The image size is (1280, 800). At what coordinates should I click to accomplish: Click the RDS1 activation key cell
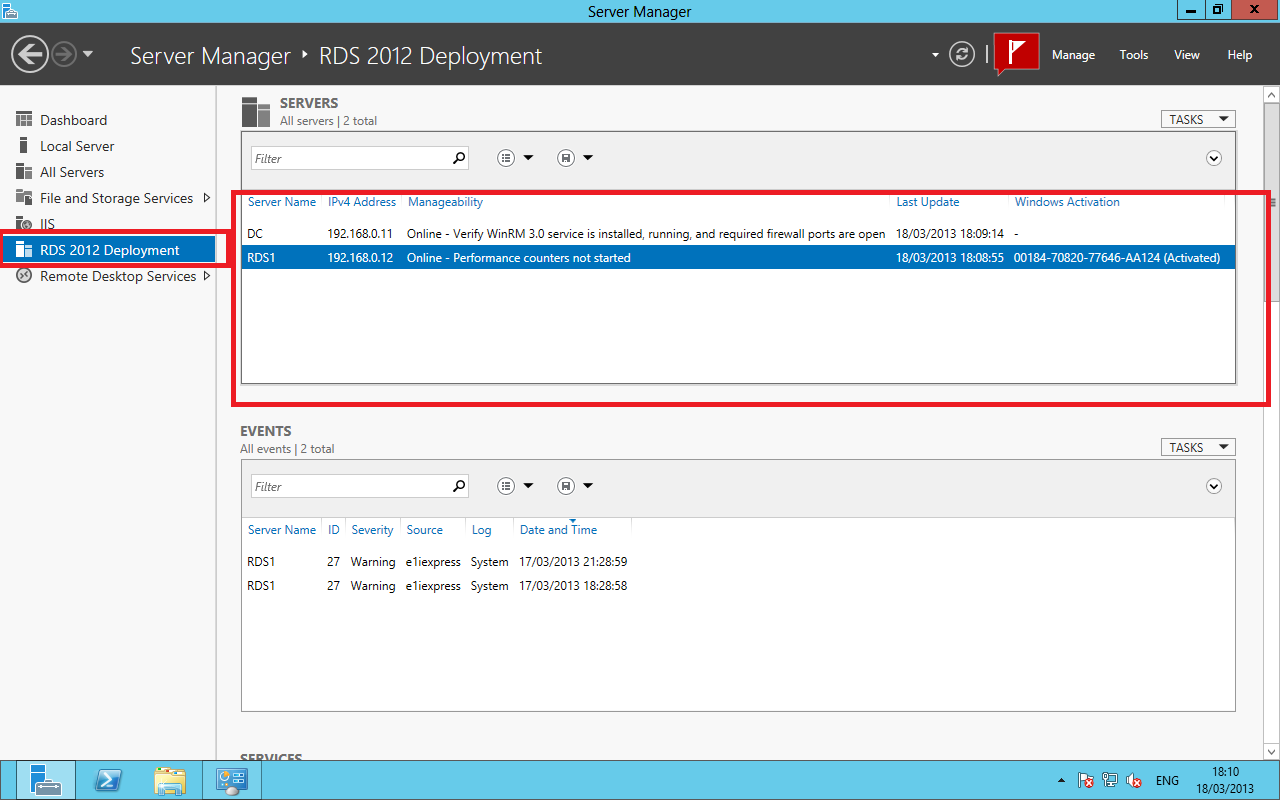pyautogui.click(x=1117, y=258)
